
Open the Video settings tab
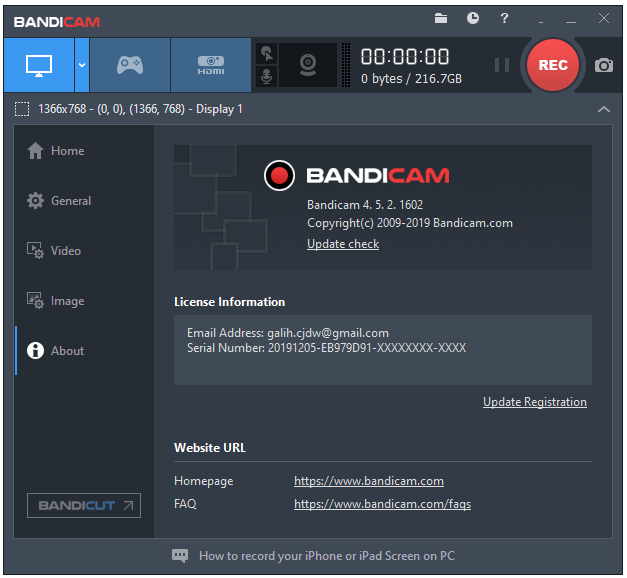point(84,251)
